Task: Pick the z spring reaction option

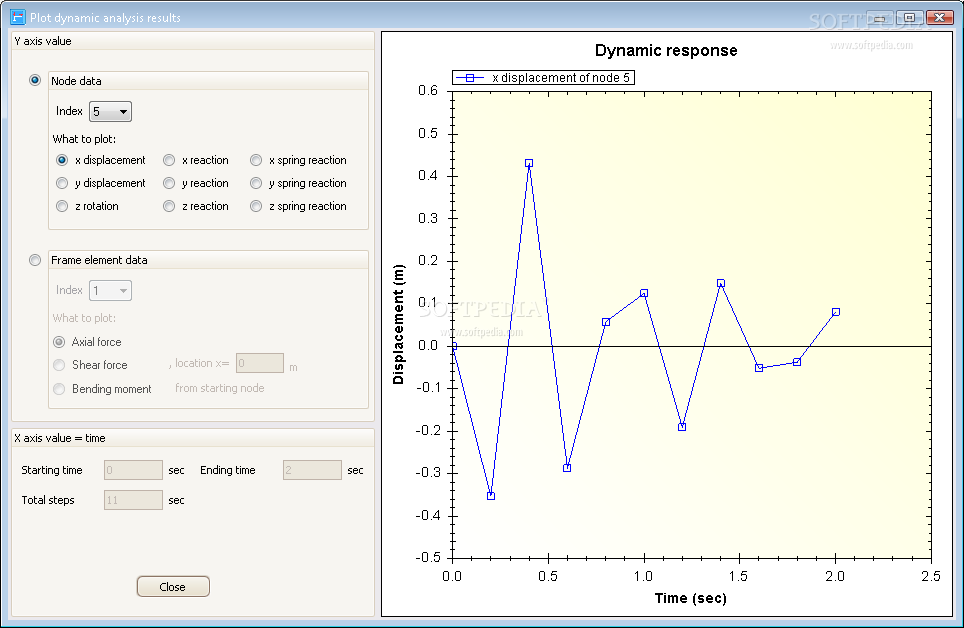Action: coord(256,206)
